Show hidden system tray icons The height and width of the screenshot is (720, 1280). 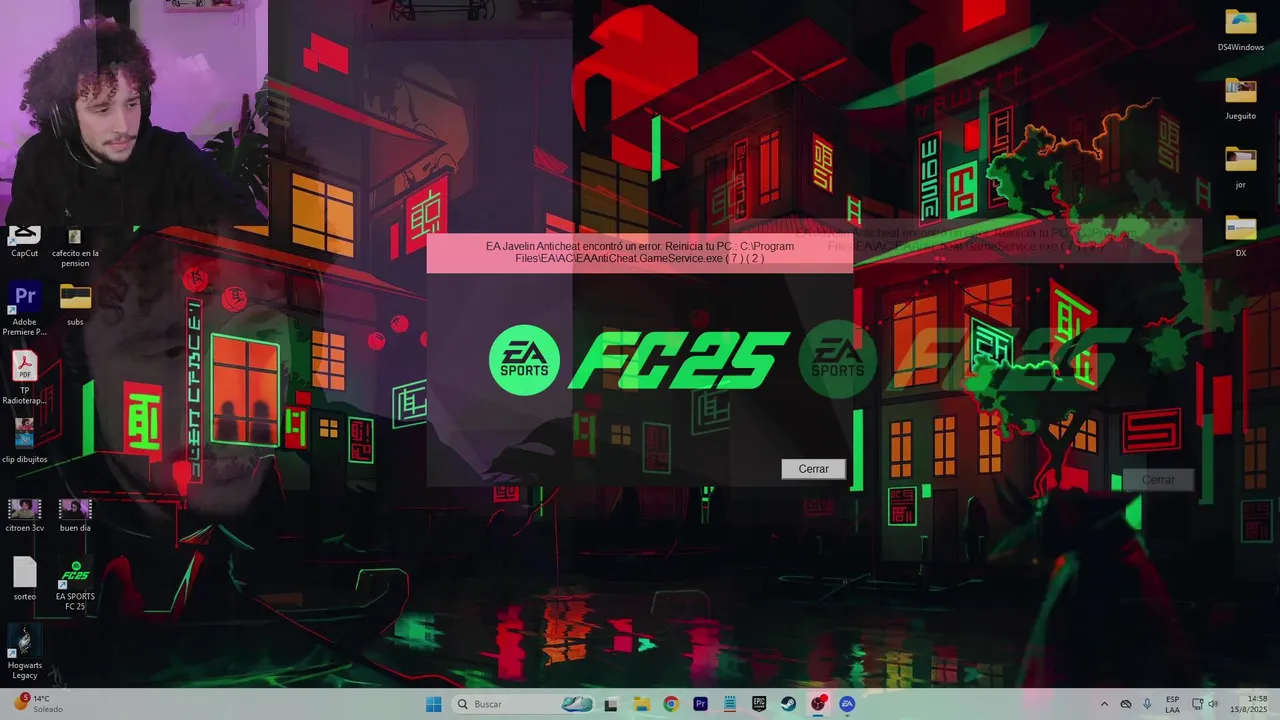point(1104,704)
